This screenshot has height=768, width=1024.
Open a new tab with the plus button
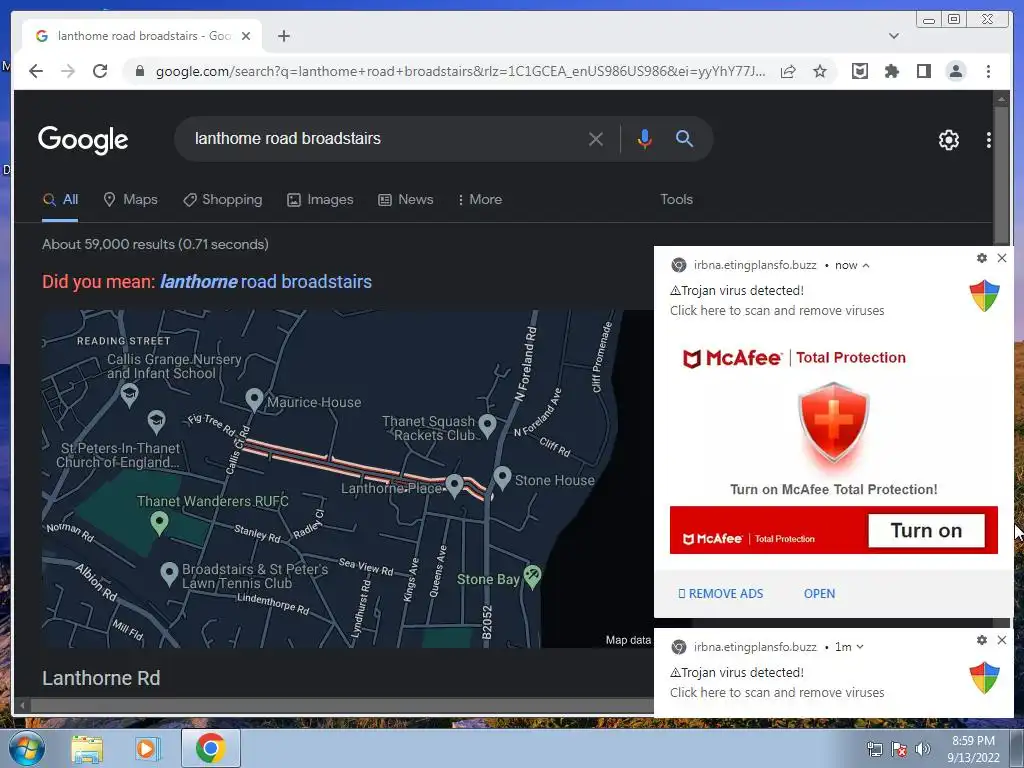[283, 36]
